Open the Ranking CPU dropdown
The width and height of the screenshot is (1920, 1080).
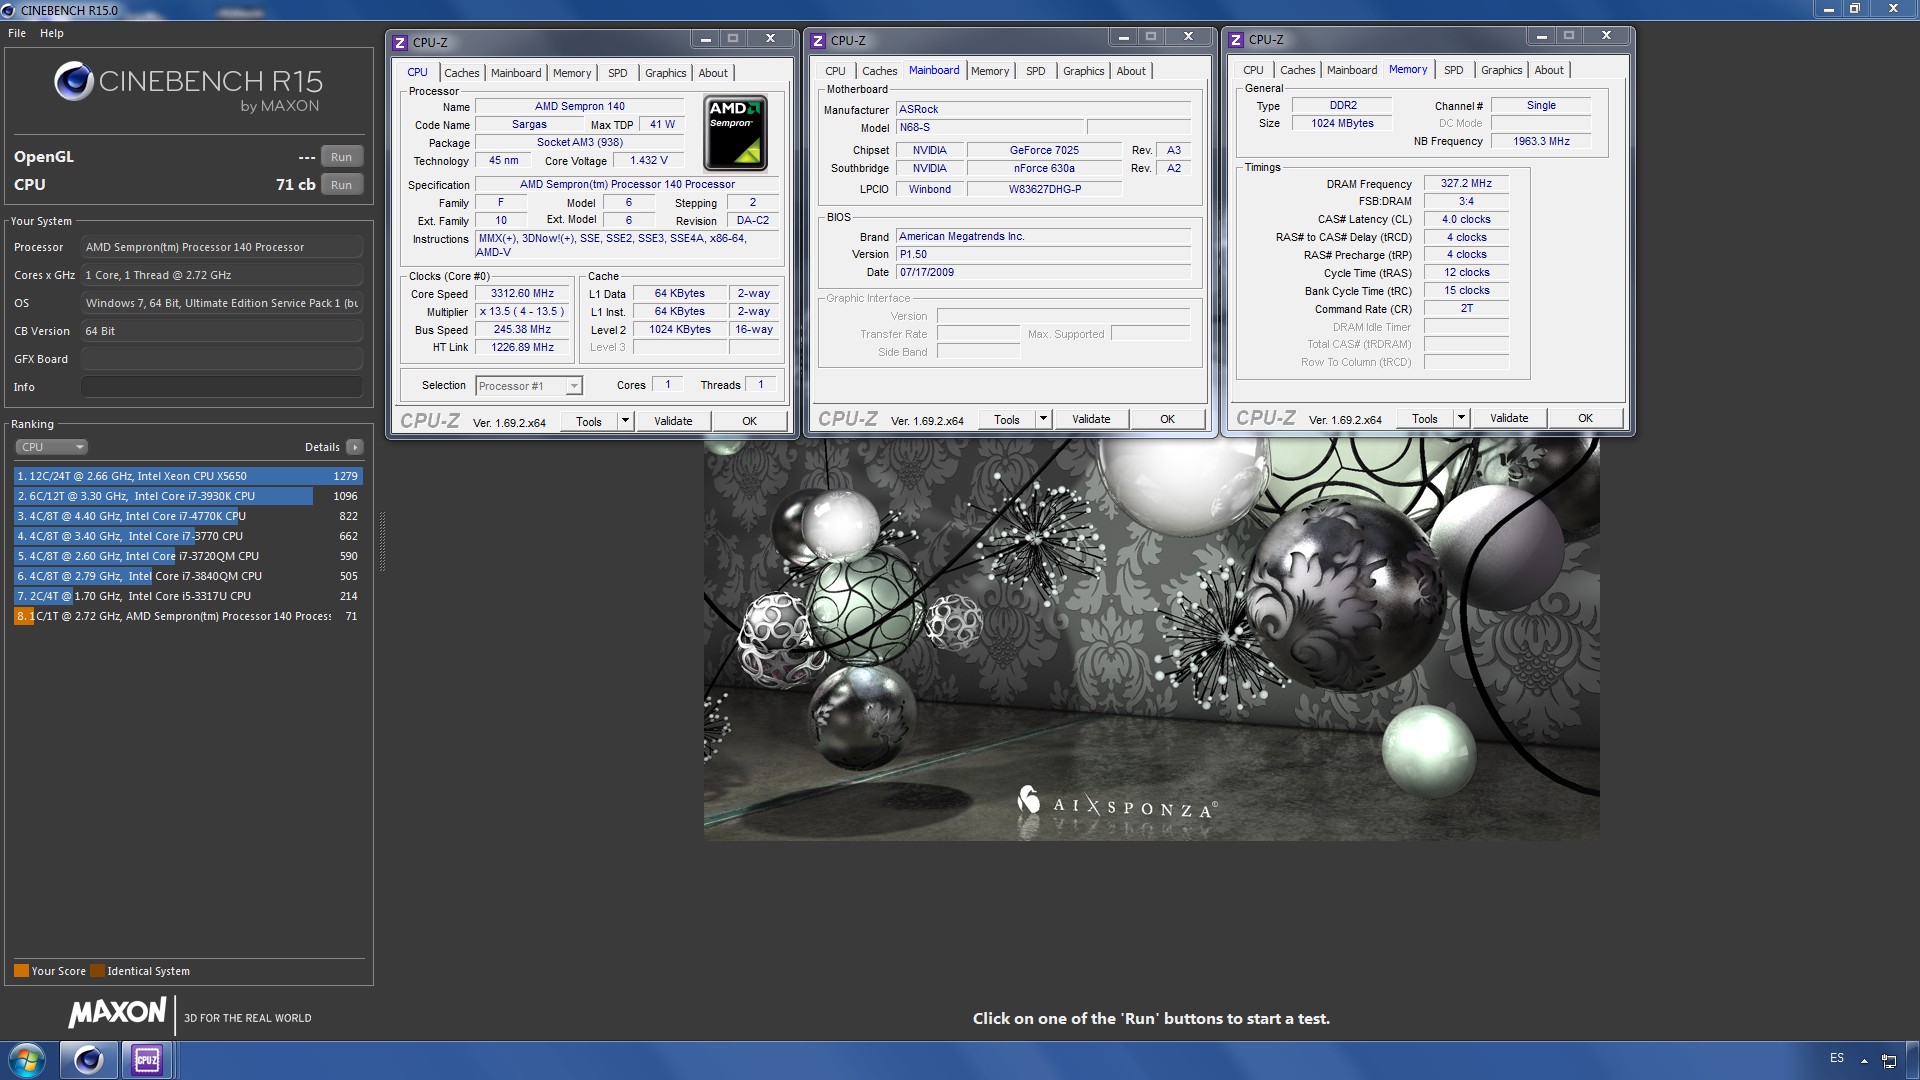click(x=52, y=447)
